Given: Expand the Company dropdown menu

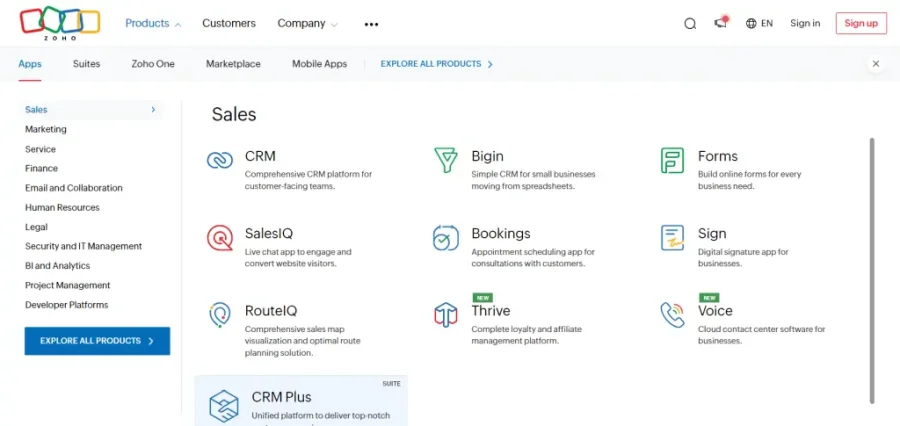Looking at the screenshot, I should click(307, 23).
